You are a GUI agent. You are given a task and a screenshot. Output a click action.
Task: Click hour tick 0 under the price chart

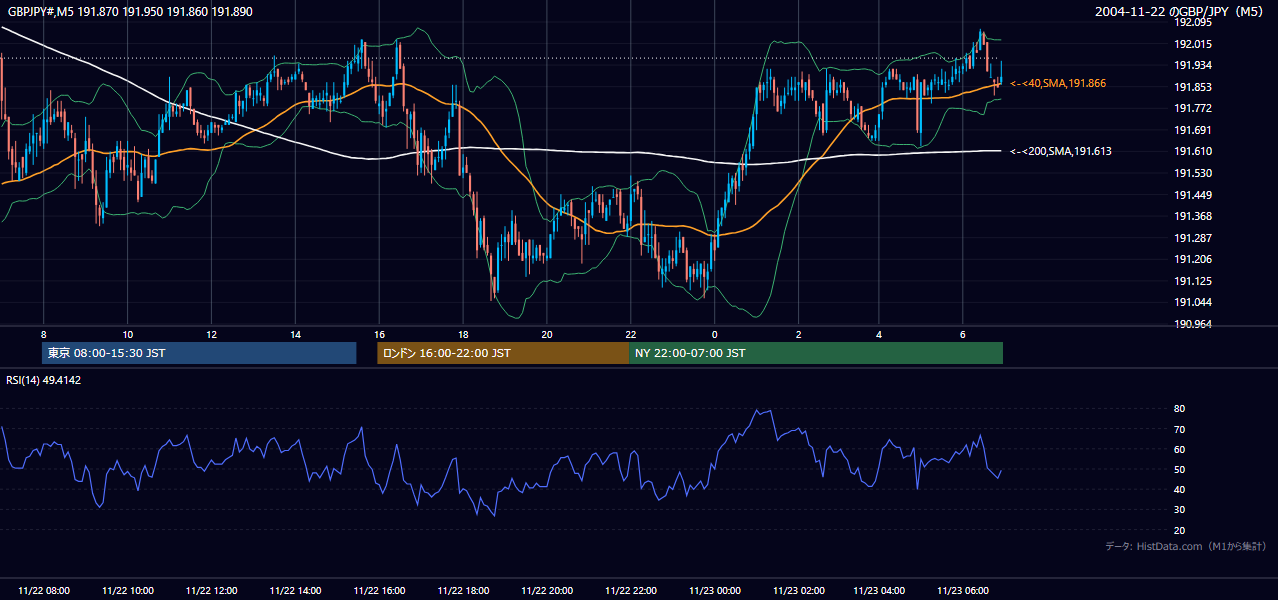[x=714, y=333]
